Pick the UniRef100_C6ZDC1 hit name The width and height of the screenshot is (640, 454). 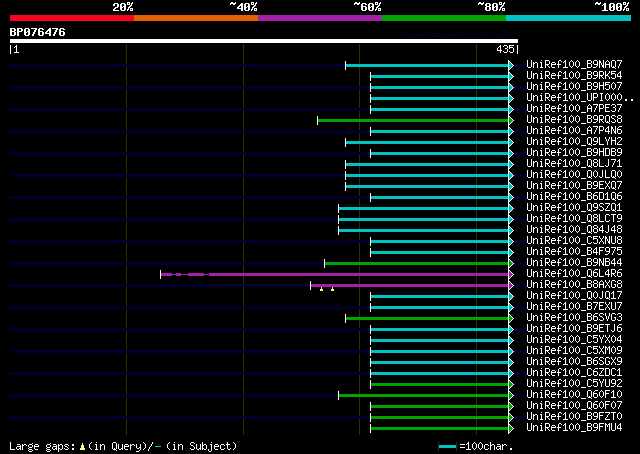pos(574,373)
